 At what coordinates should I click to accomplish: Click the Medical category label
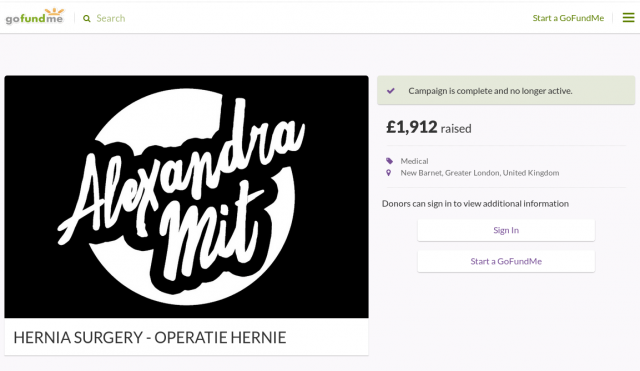[414, 161]
